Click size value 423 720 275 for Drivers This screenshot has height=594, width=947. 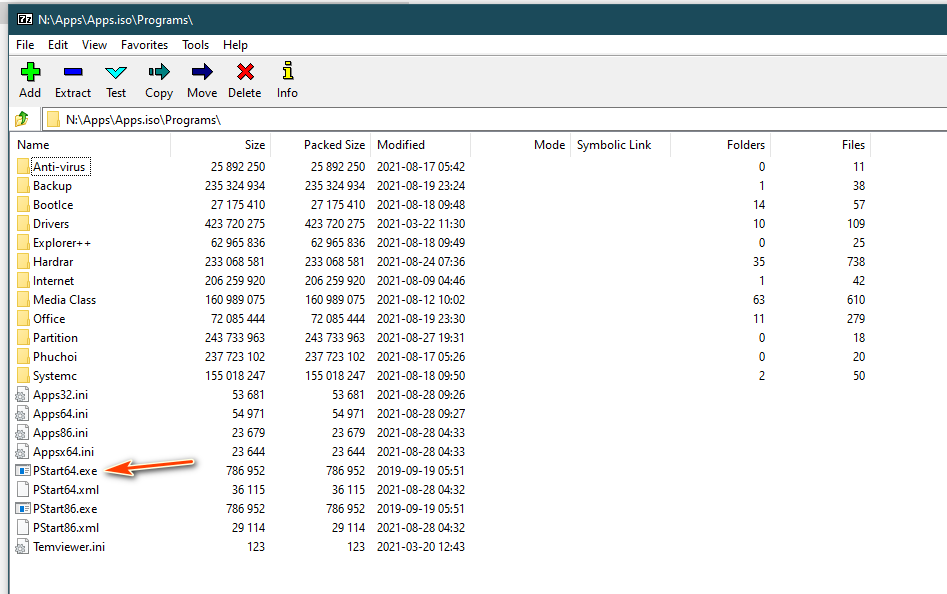click(x=235, y=223)
